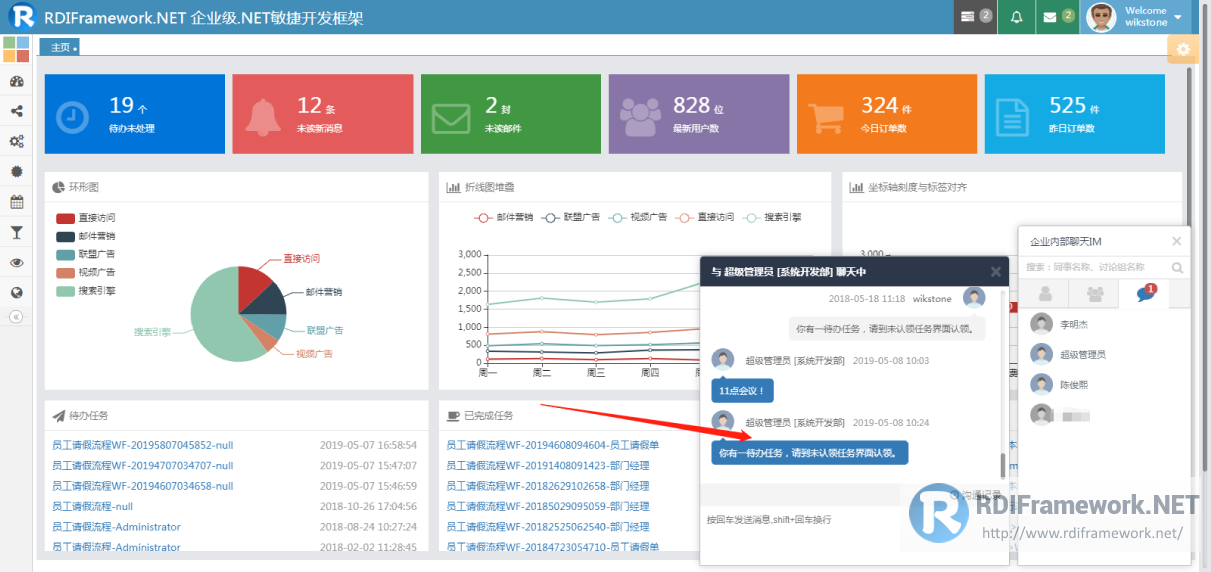Click the orange settings gear button
The width and height of the screenshot is (1211, 572).
(x=1183, y=50)
